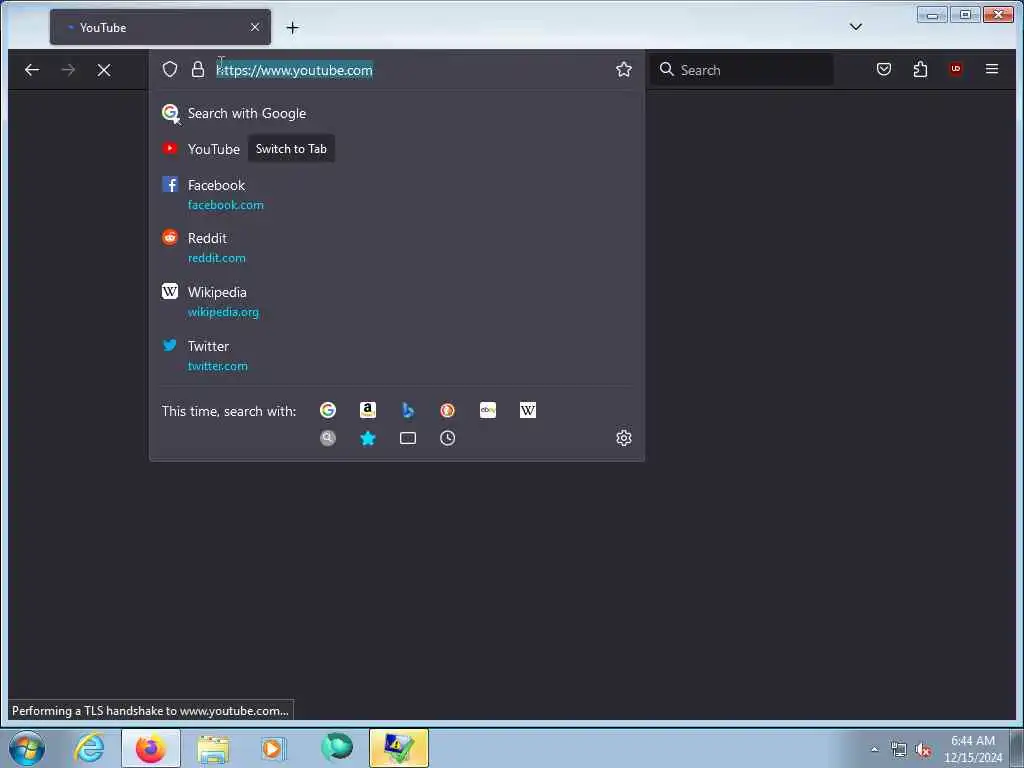Screen dimensions: 1024x768
Task: Open a new tab
Action: 293,27
